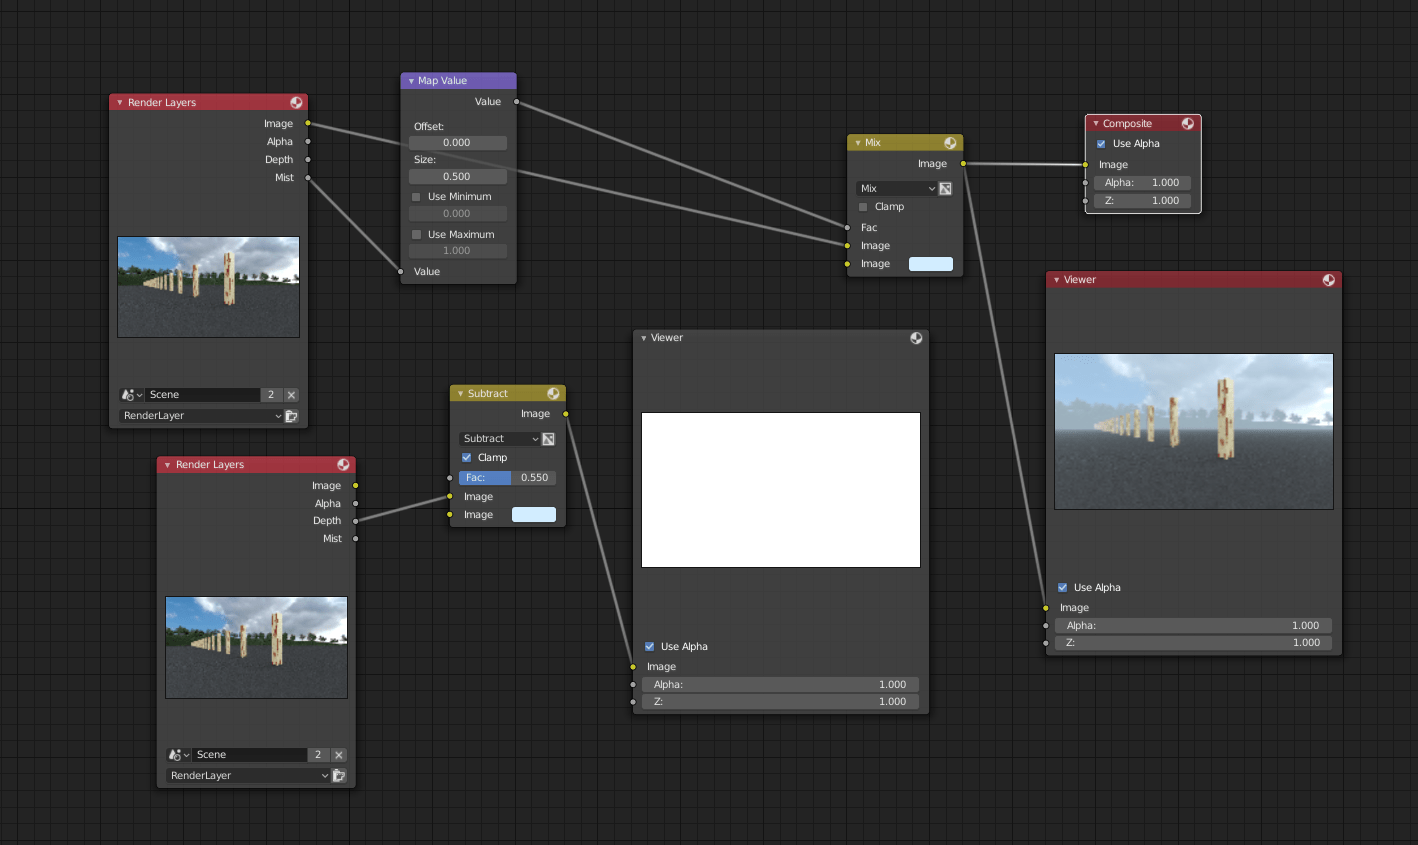
Task: Click Offset value field 0.000 in Map Value
Action: coord(458,143)
